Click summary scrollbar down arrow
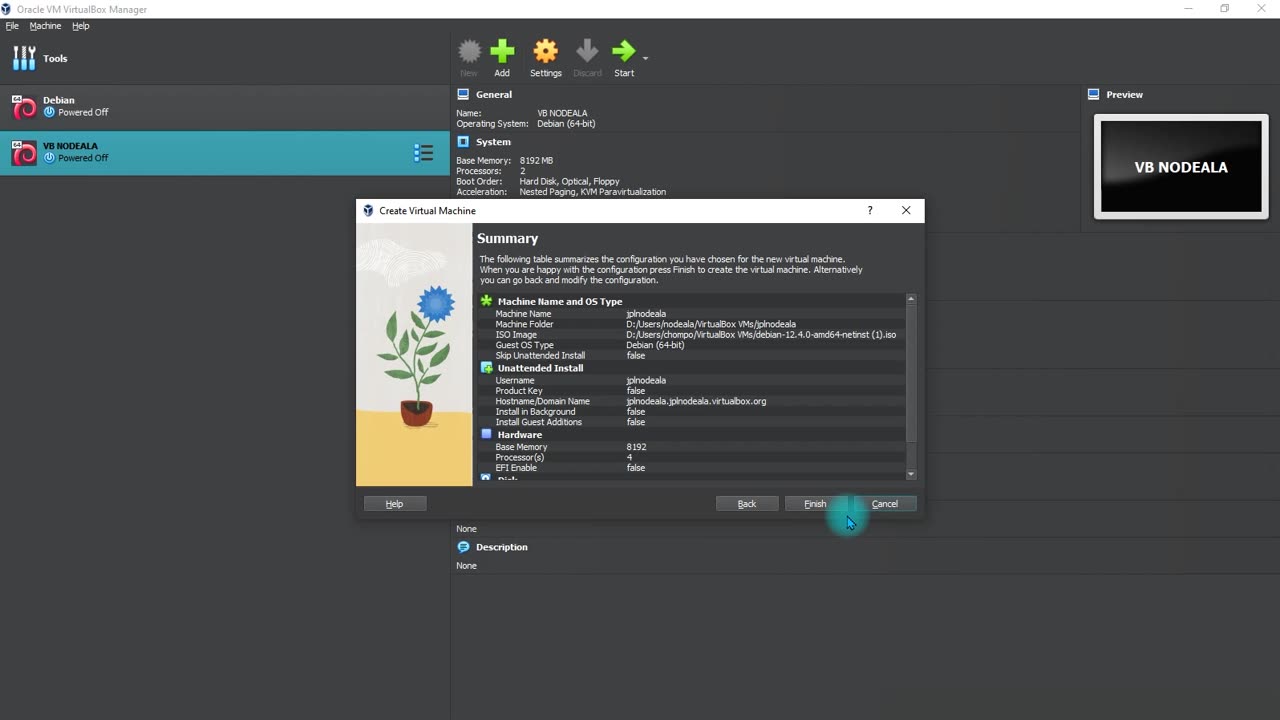The height and width of the screenshot is (720, 1280). pyautogui.click(x=911, y=474)
